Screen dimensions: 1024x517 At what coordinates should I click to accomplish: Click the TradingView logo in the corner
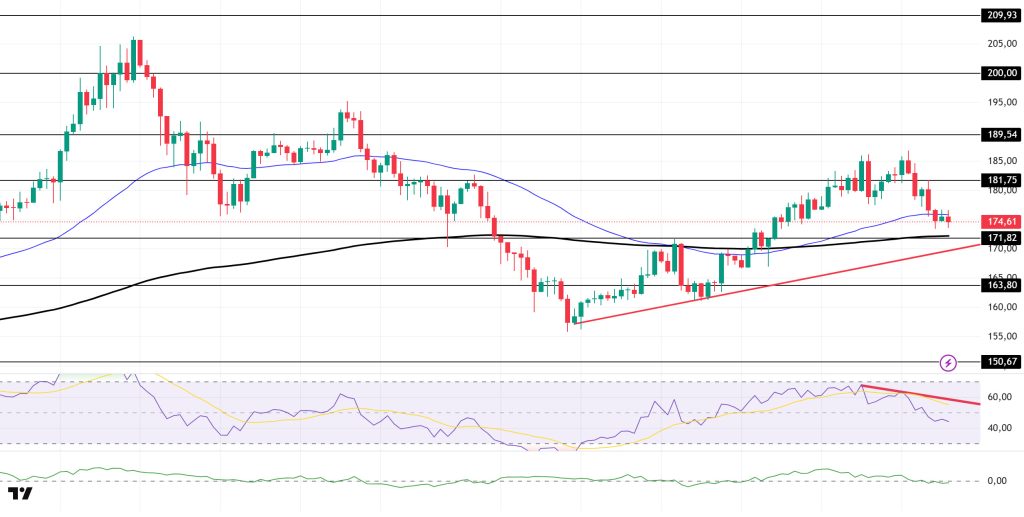coord(20,494)
